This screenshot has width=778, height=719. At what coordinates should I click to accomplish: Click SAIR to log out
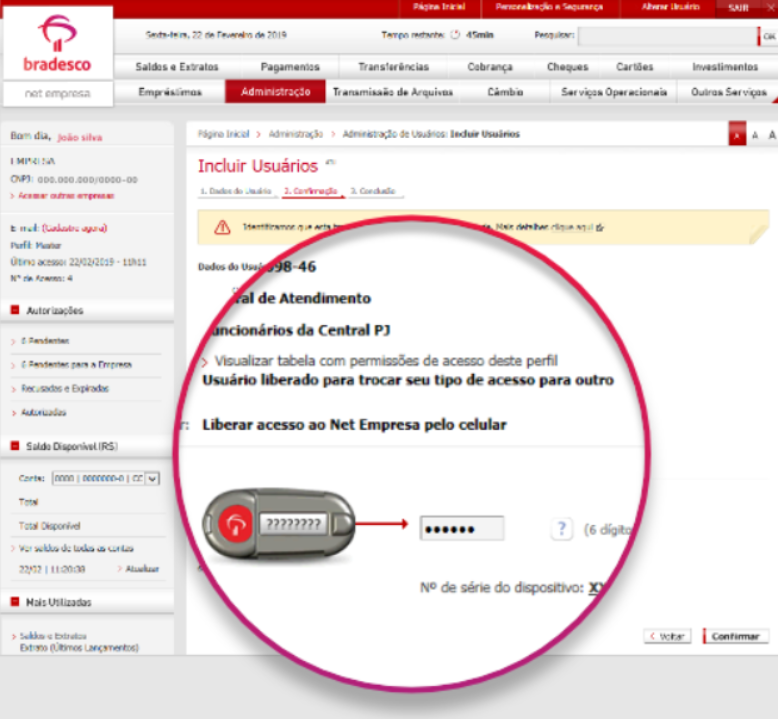click(738, 8)
